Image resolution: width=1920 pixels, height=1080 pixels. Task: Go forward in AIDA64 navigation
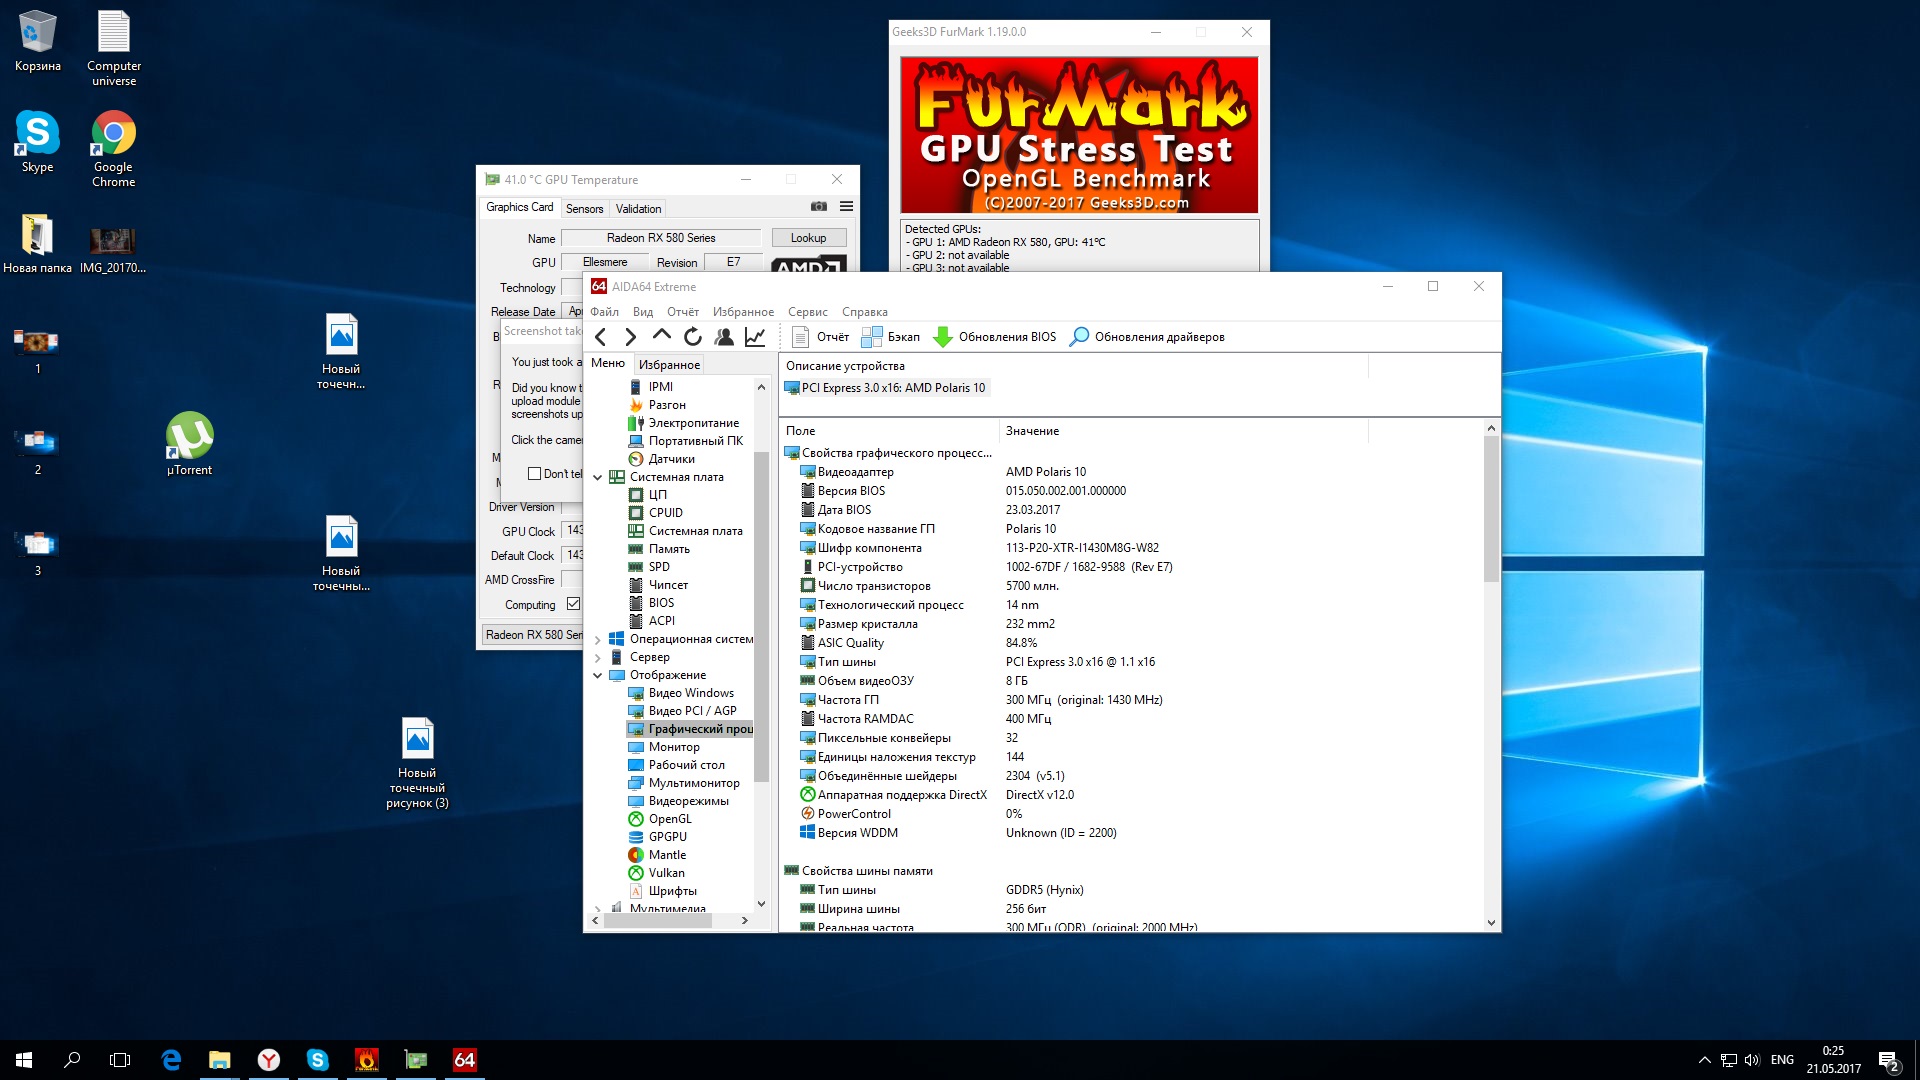630,337
